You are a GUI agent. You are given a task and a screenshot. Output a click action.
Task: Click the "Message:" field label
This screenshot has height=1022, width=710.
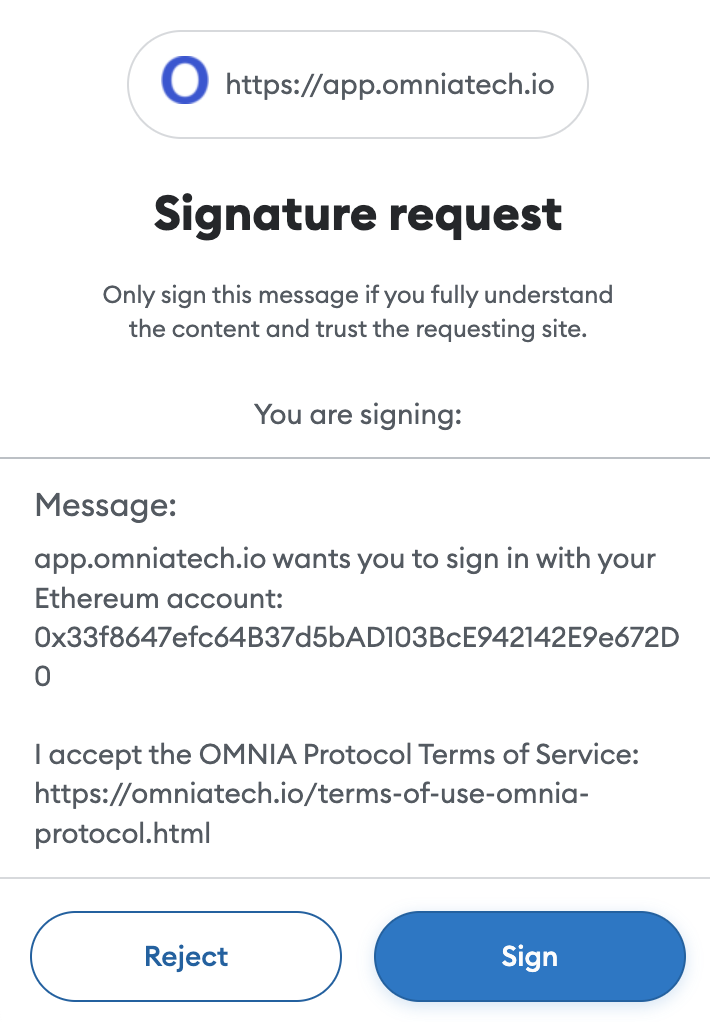(x=106, y=505)
